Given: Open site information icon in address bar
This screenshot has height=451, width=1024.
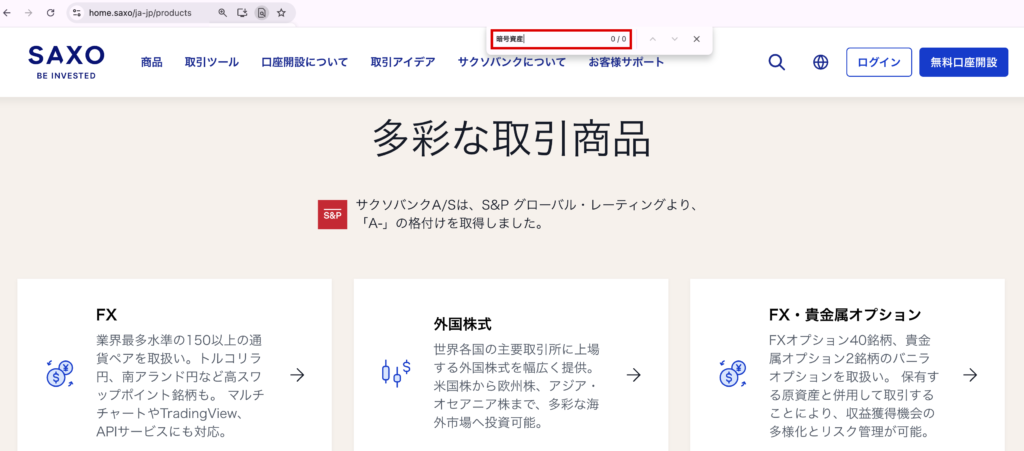Looking at the screenshot, I should pos(77,12).
